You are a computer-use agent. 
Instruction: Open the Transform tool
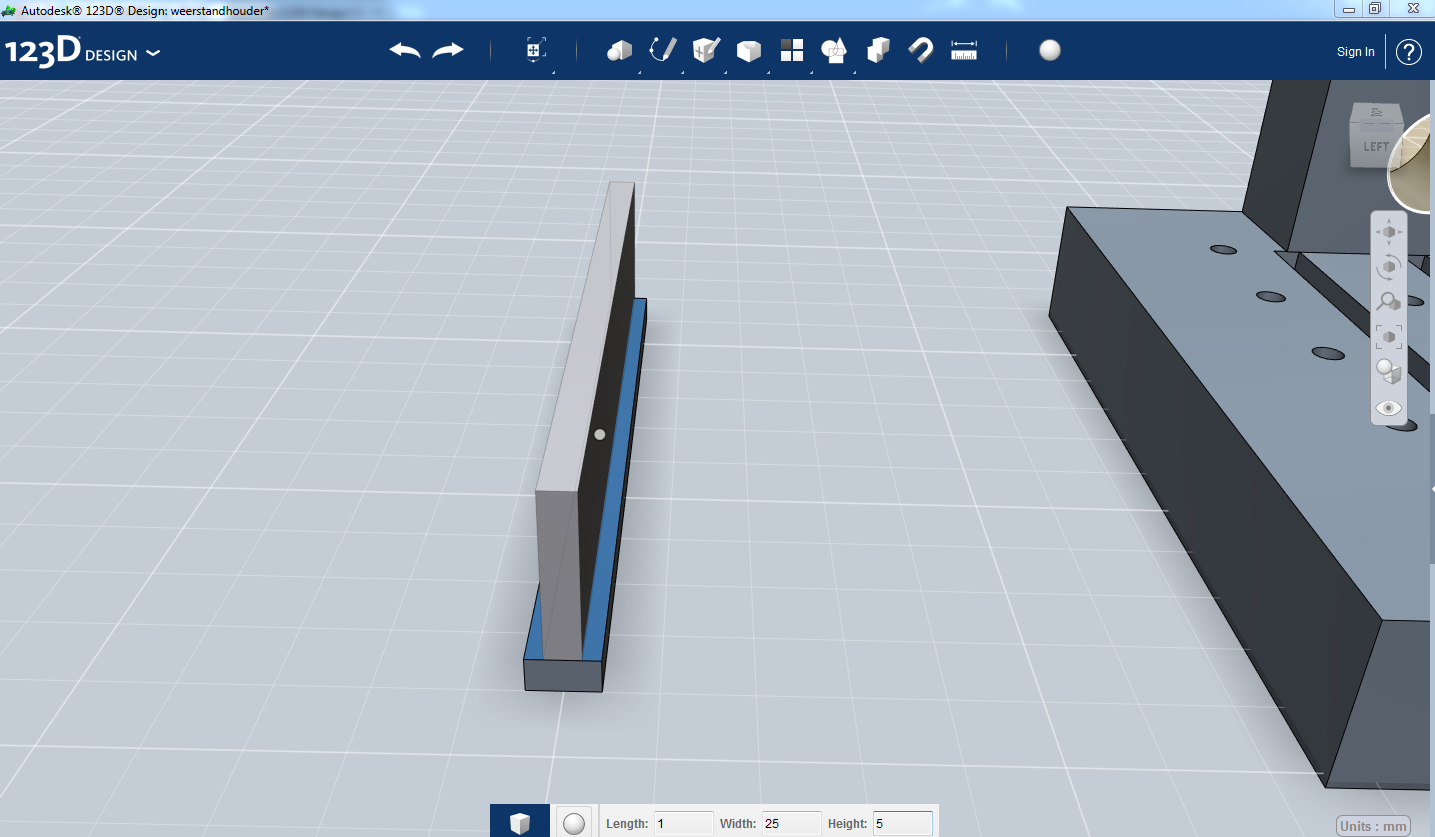coord(536,51)
